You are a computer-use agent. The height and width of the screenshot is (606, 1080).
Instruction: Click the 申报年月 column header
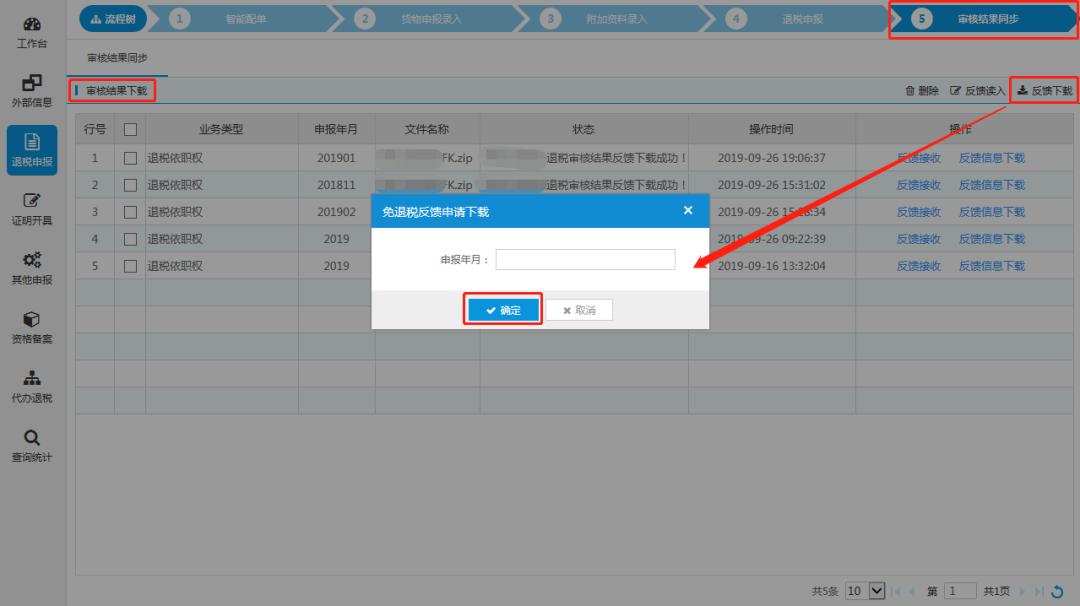point(336,129)
